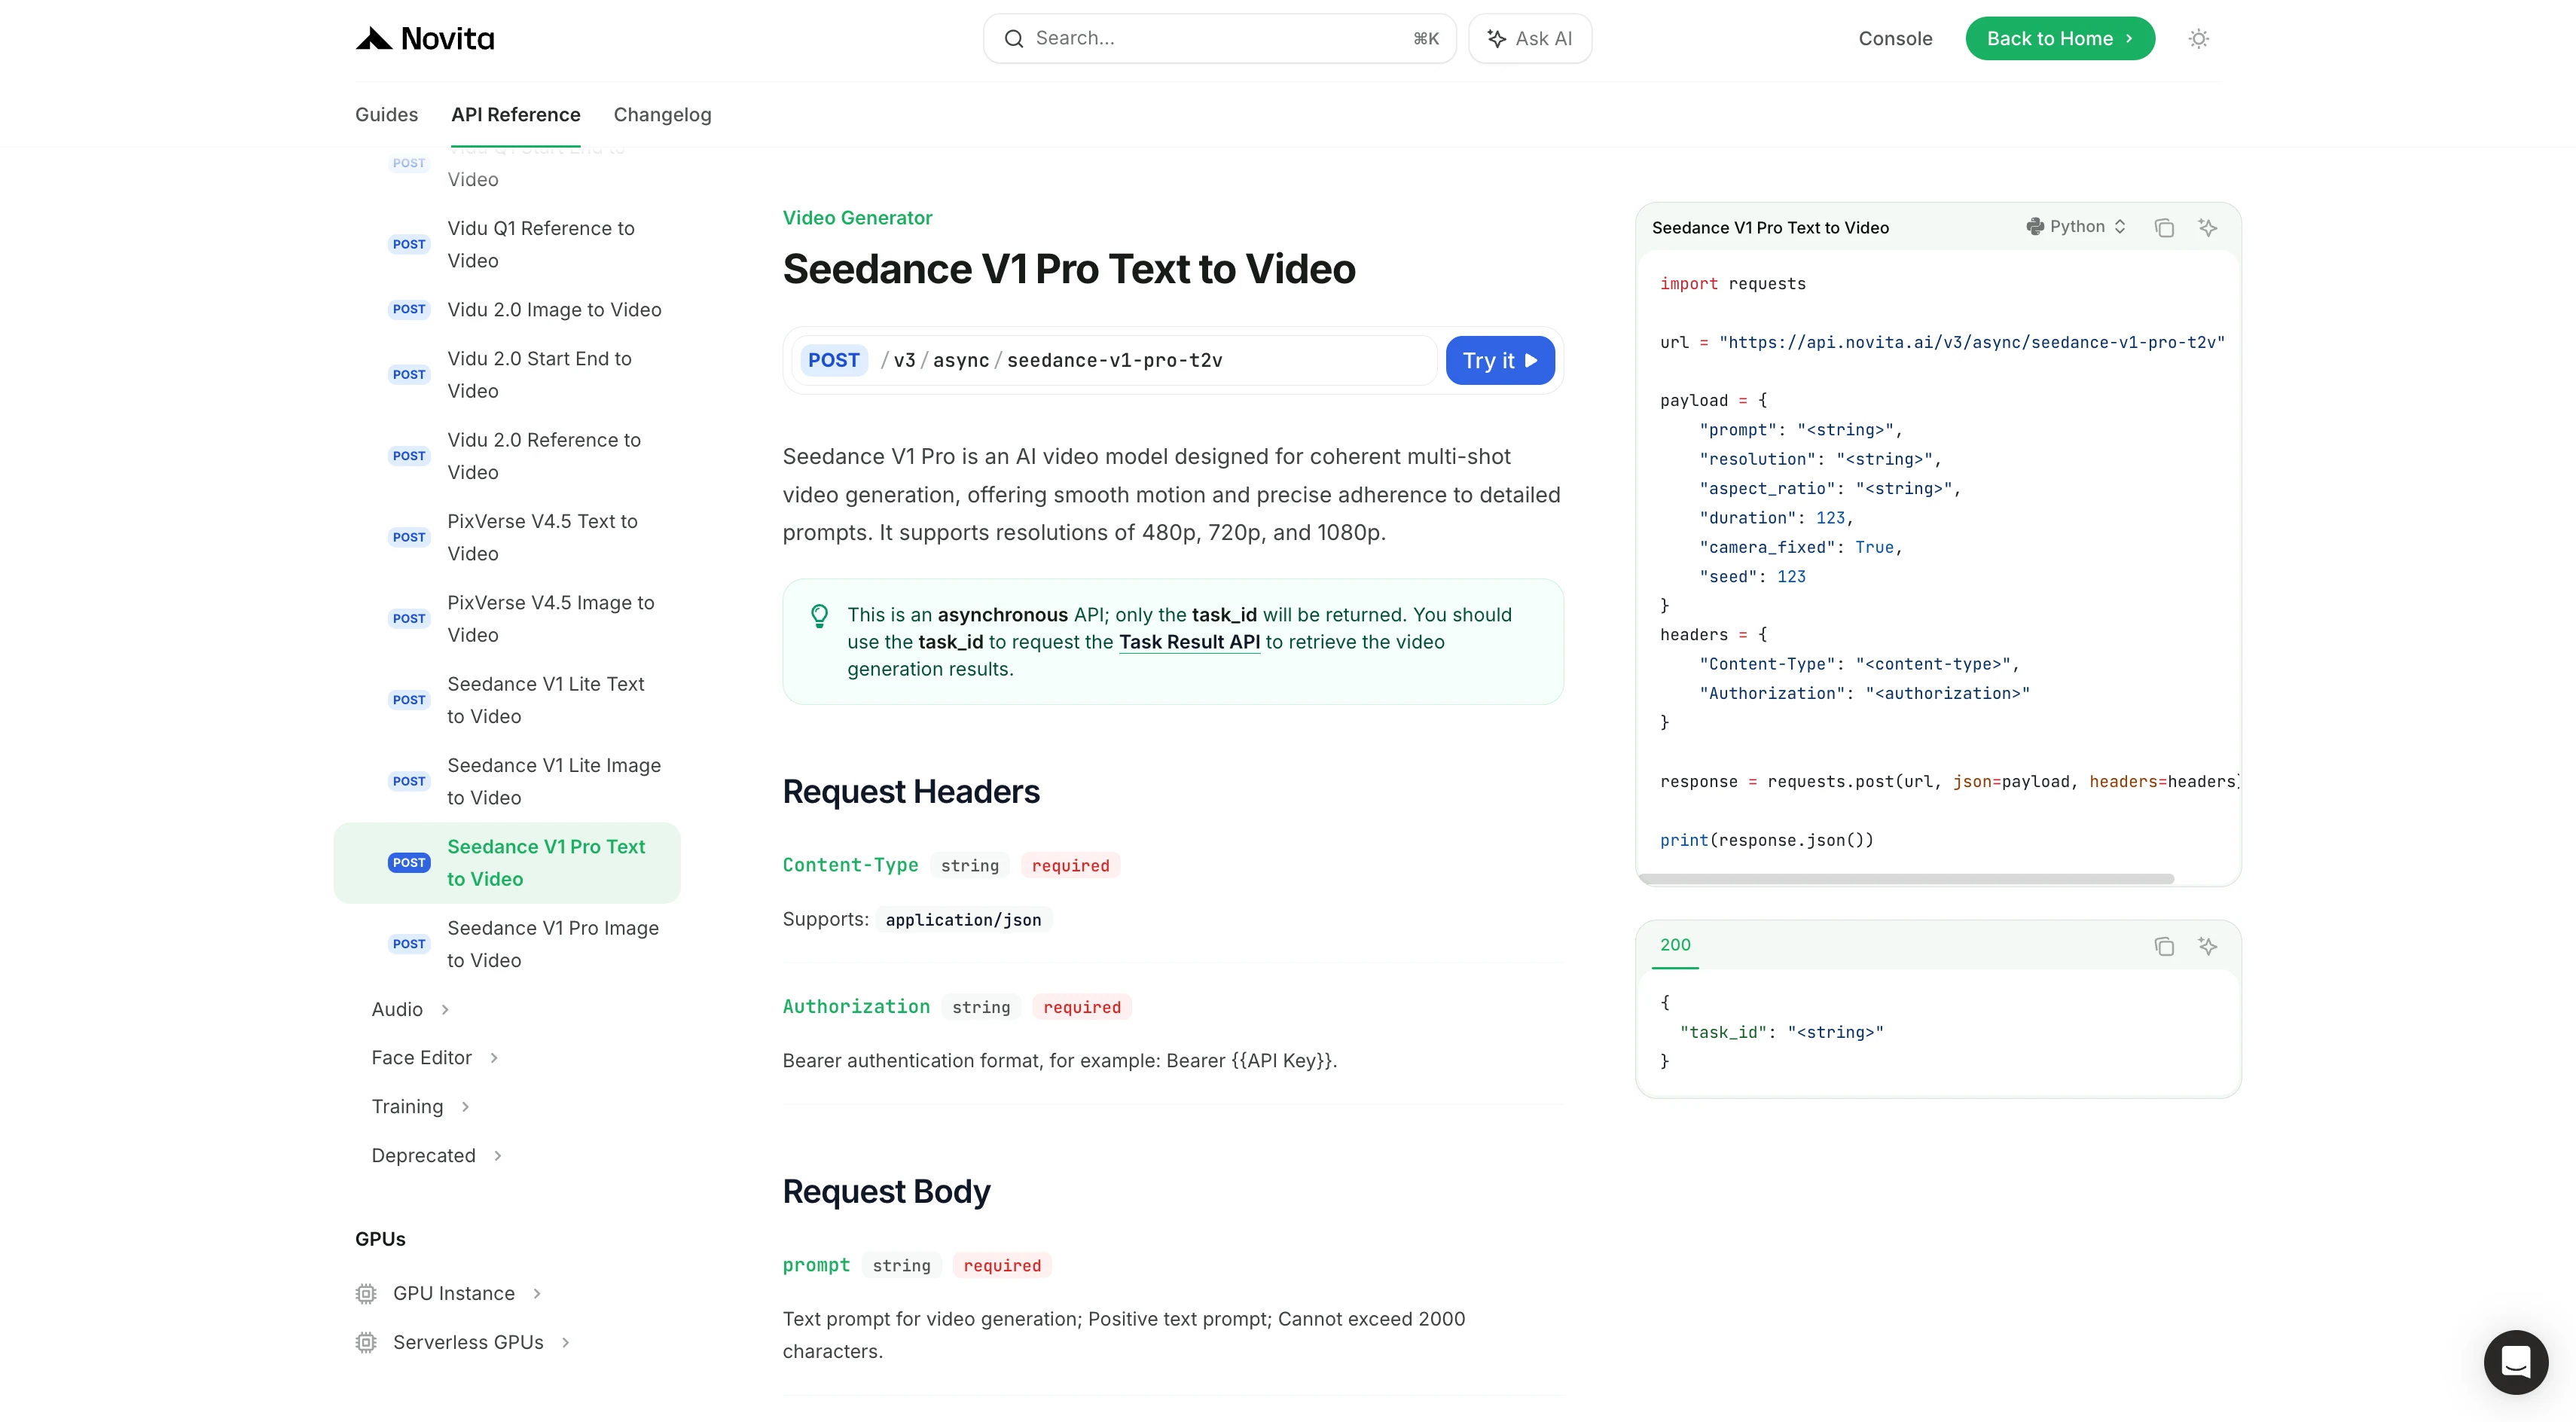The width and height of the screenshot is (2576, 1422).
Task: Copy the Python request code sample
Action: [2164, 228]
